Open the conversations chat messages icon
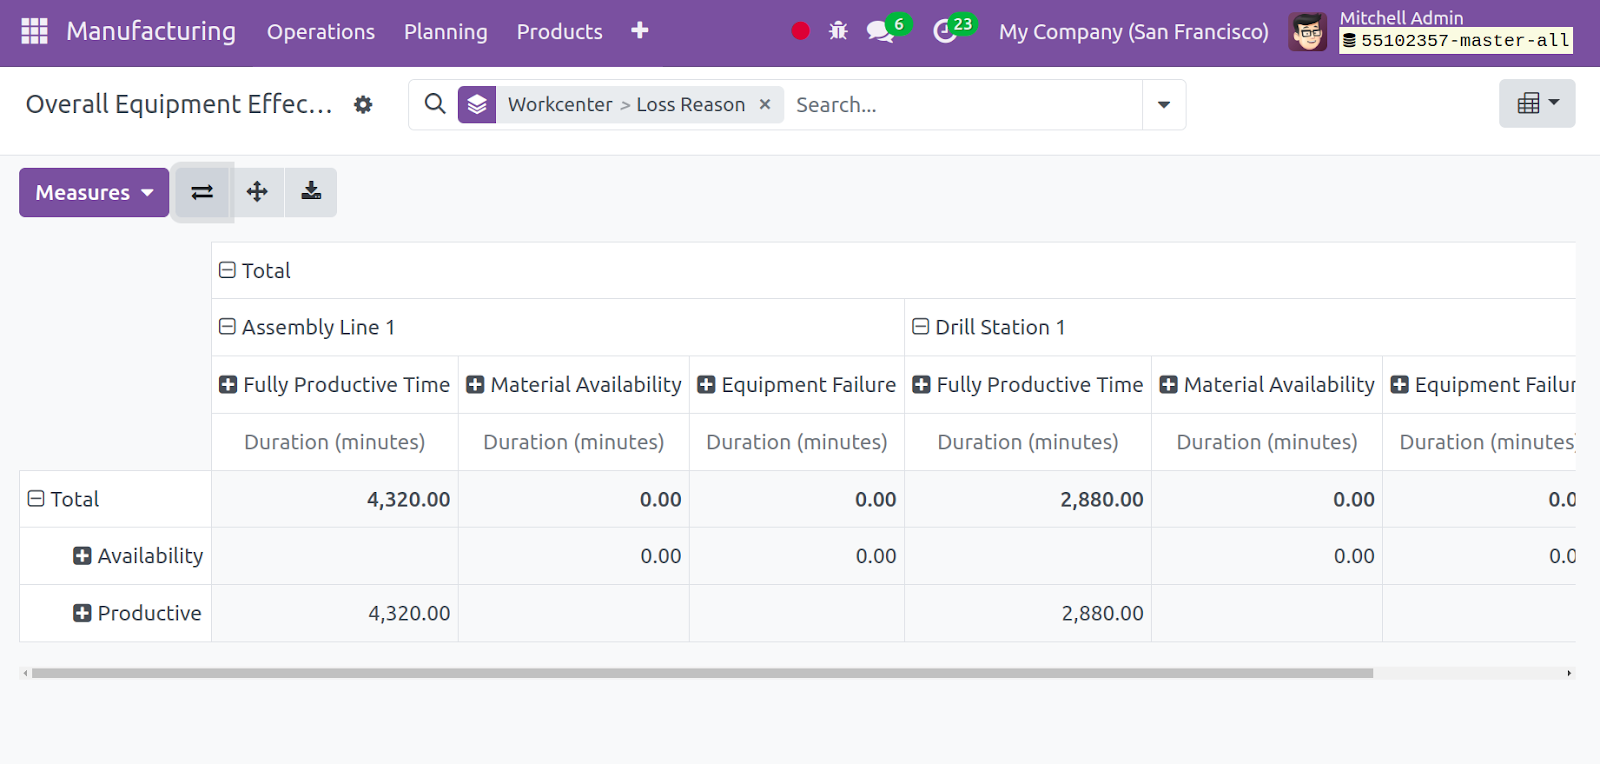 (880, 32)
